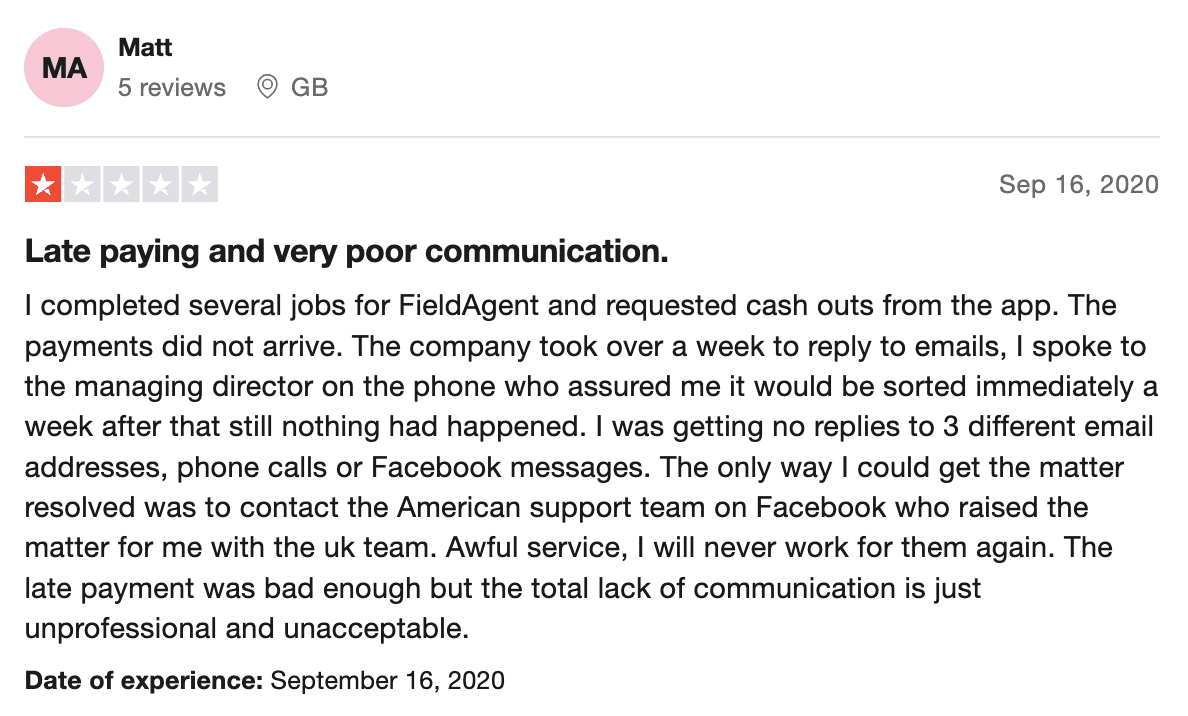Click the Date of experience label

coord(144,680)
